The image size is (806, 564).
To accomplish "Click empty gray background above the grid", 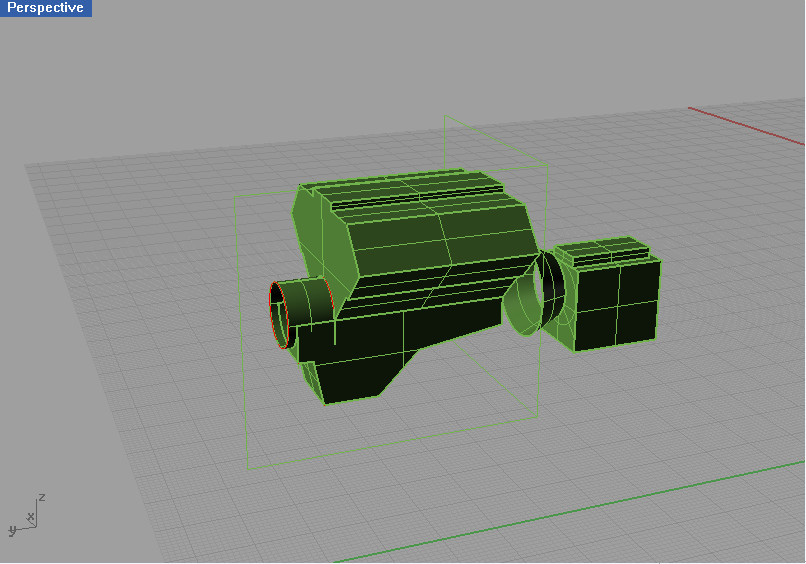I will (300, 70).
